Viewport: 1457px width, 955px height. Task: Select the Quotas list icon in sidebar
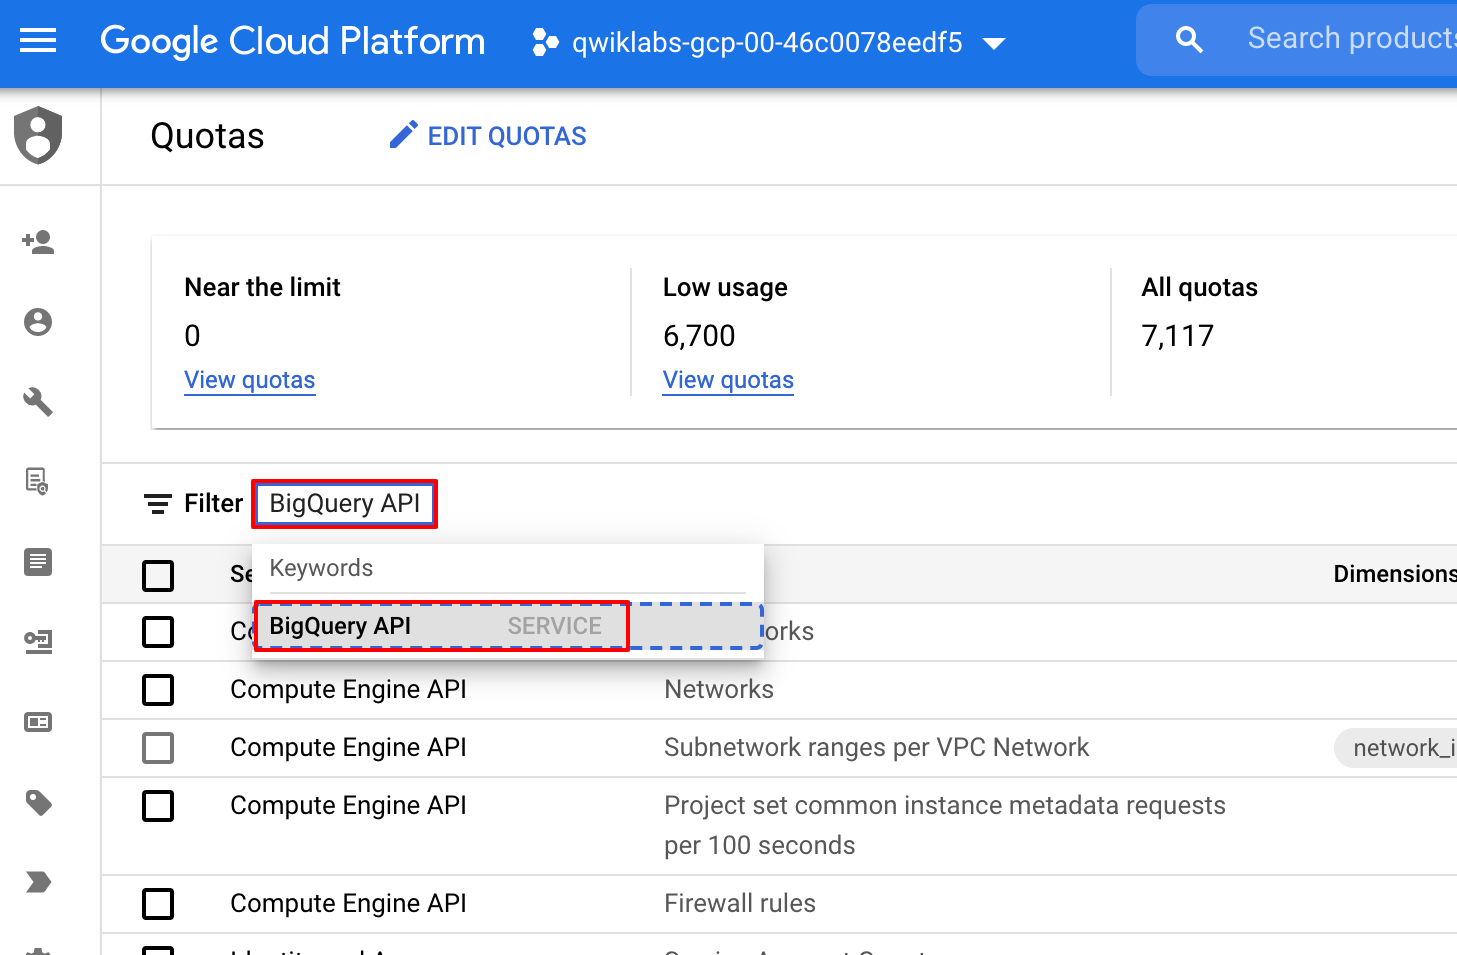point(38,562)
